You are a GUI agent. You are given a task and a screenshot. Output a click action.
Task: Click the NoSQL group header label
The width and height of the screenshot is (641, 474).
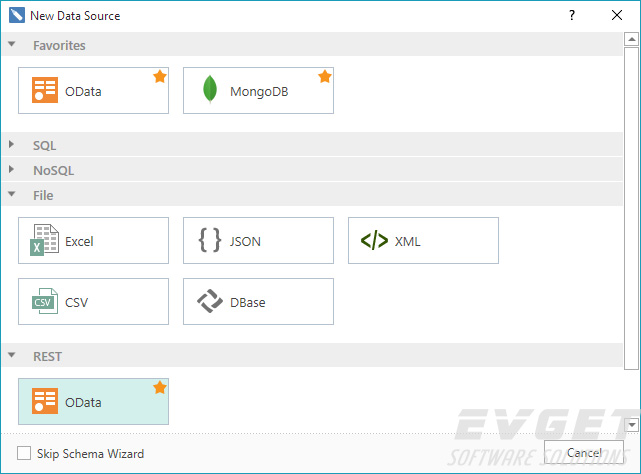pyautogui.click(x=54, y=171)
